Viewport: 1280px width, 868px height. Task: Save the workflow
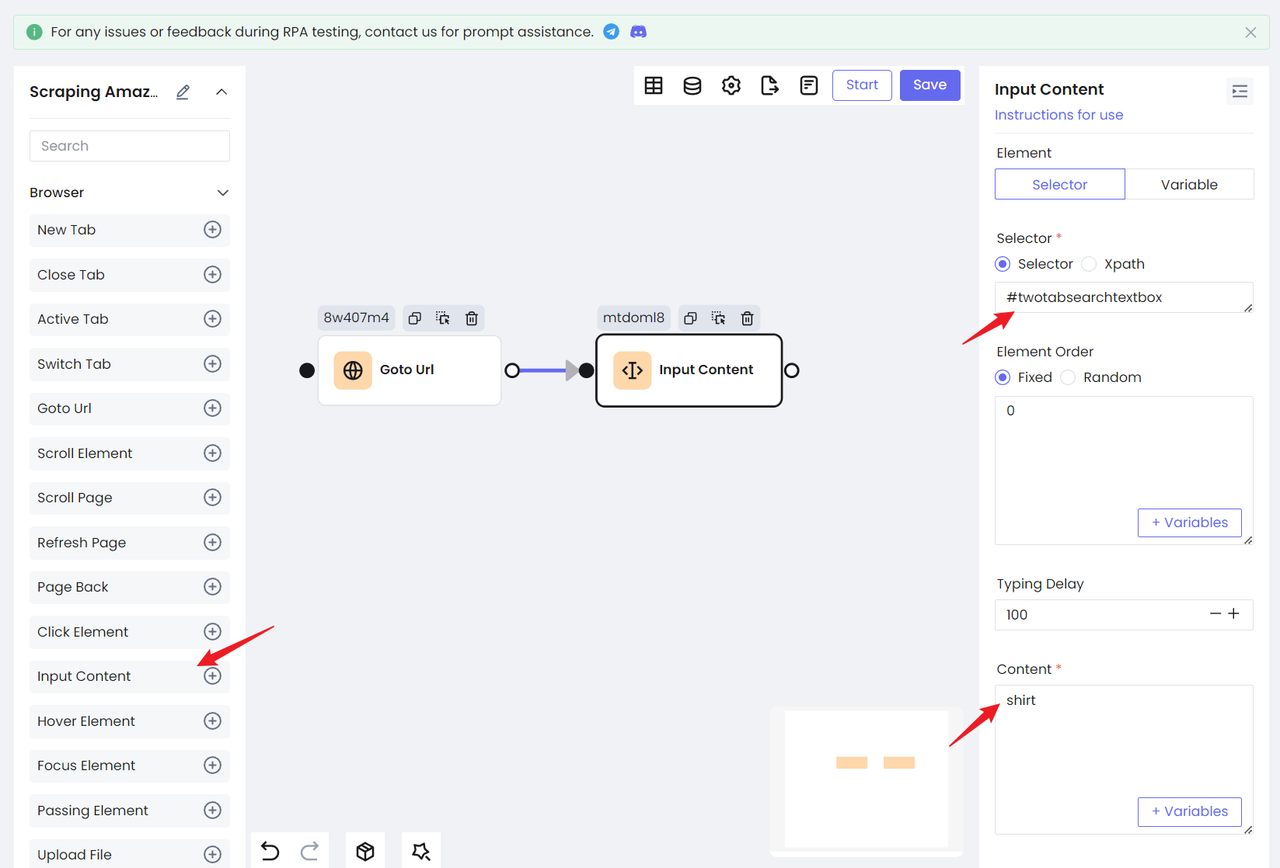point(930,85)
